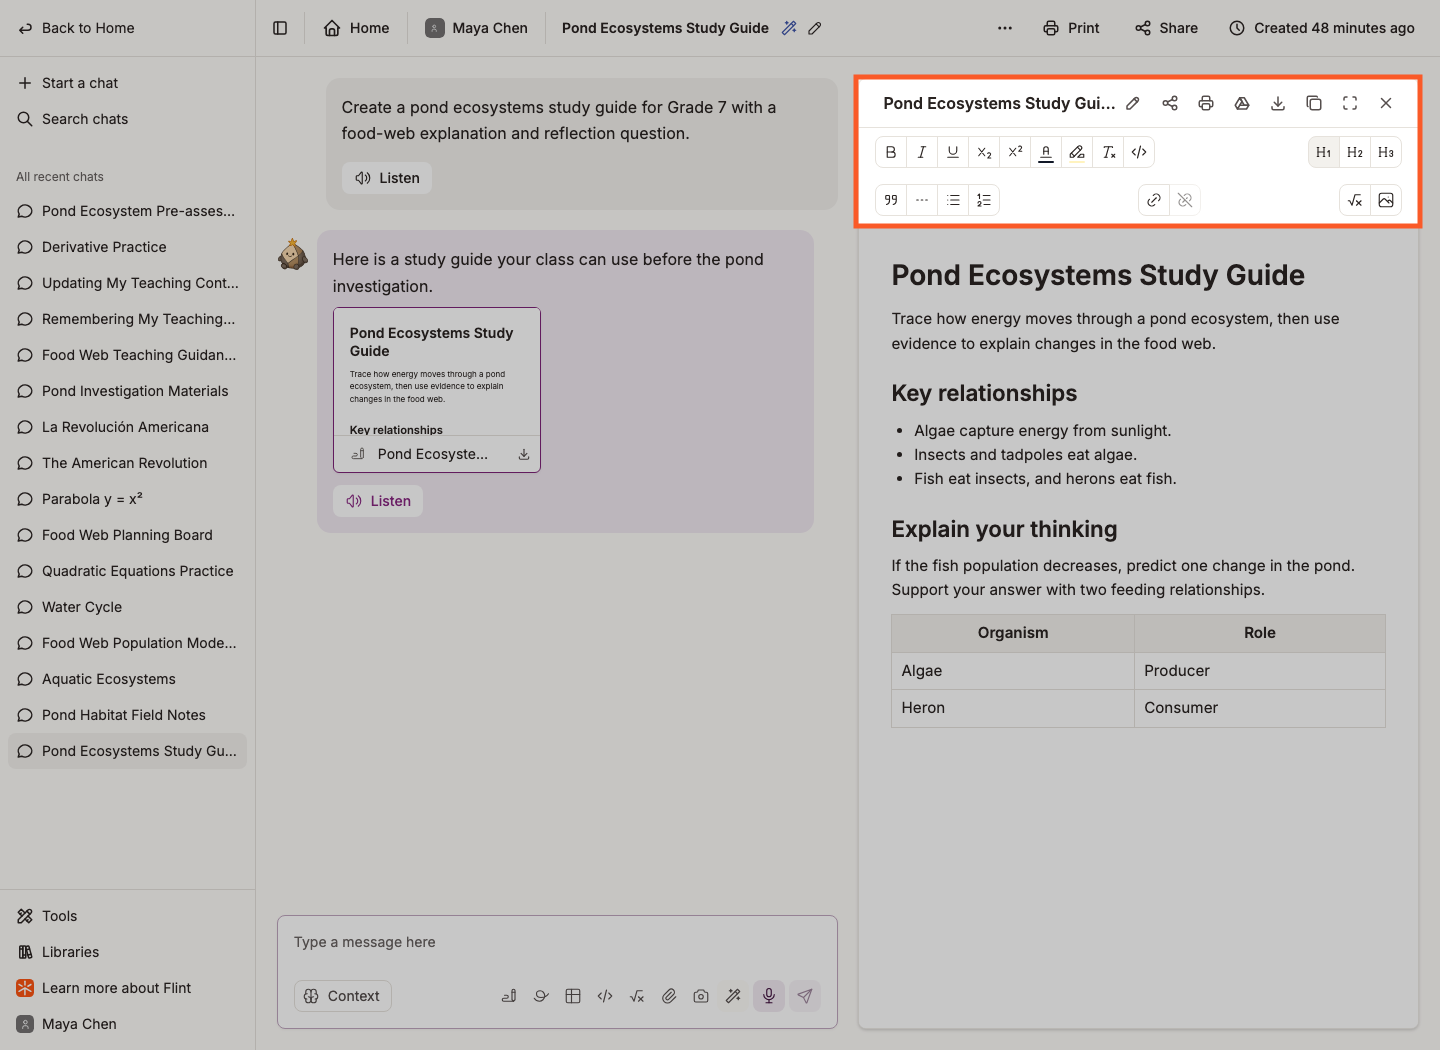Copy the document contents
1440x1050 pixels.
point(1314,103)
